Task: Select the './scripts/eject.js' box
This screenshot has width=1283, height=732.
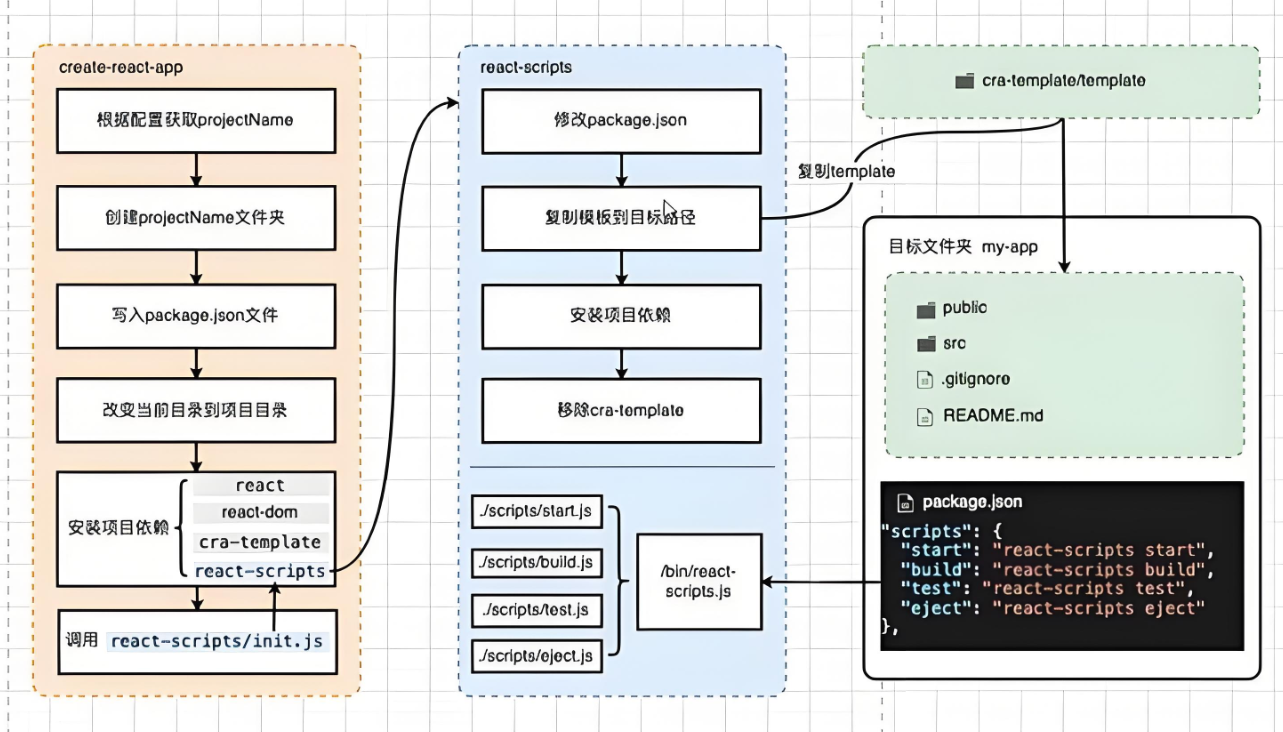Action: point(536,657)
